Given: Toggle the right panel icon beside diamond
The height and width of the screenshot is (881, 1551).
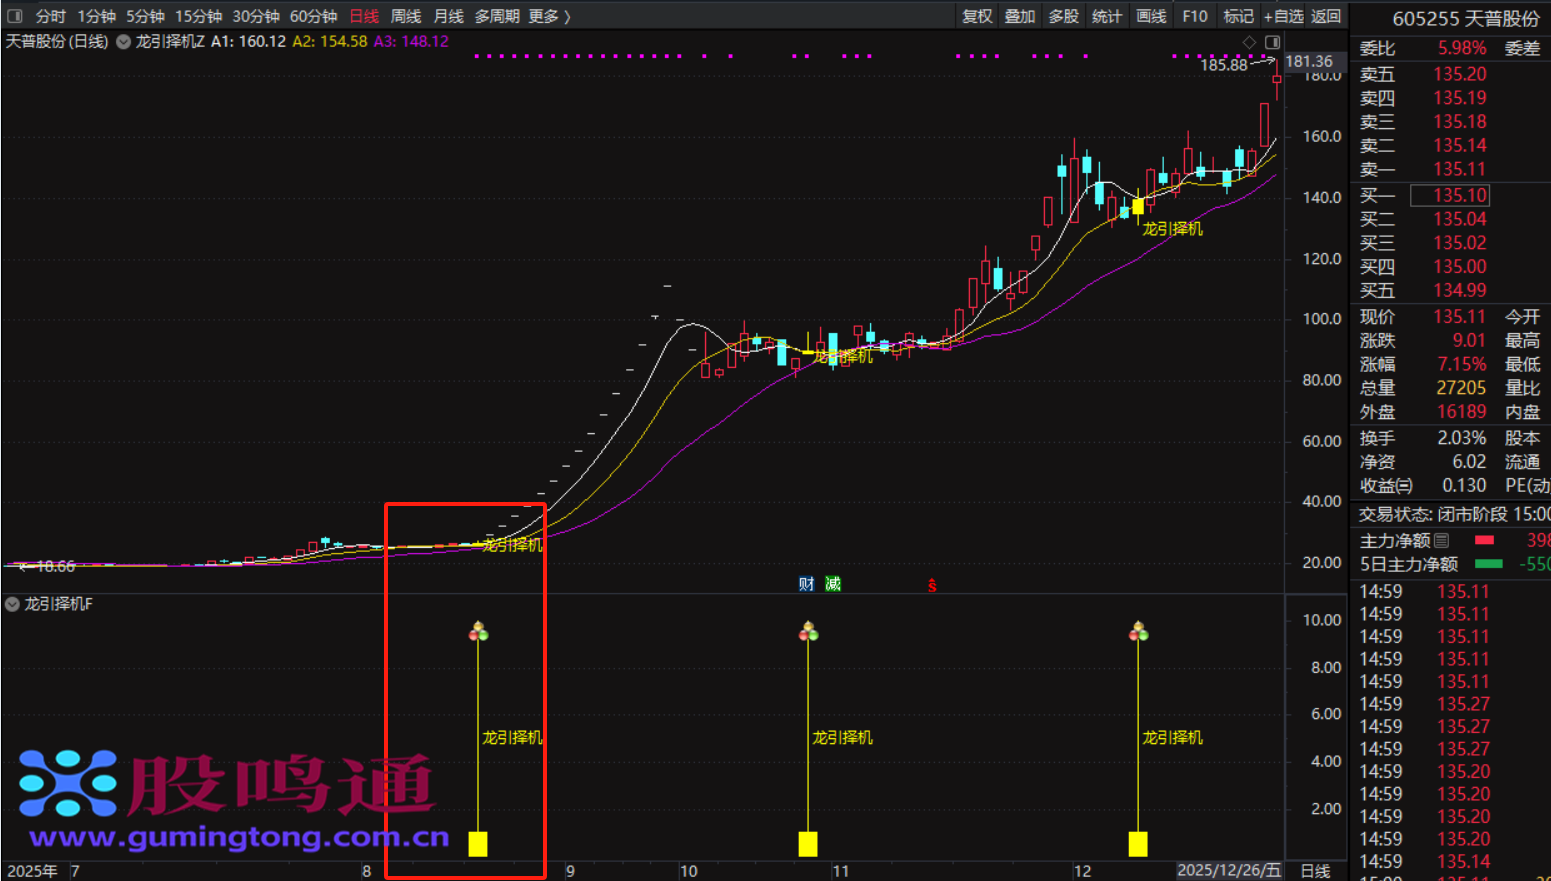Looking at the screenshot, I should point(1272,42).
